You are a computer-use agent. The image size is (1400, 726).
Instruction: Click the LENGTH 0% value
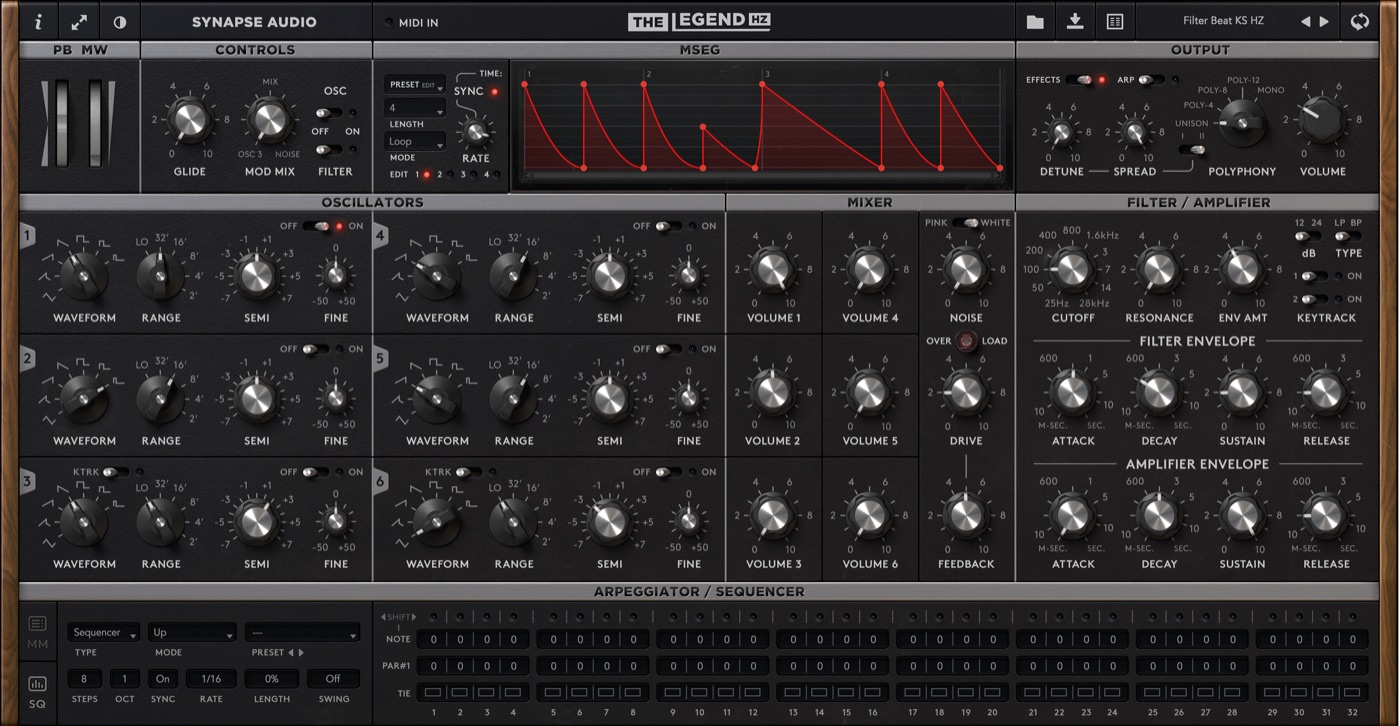272,679
